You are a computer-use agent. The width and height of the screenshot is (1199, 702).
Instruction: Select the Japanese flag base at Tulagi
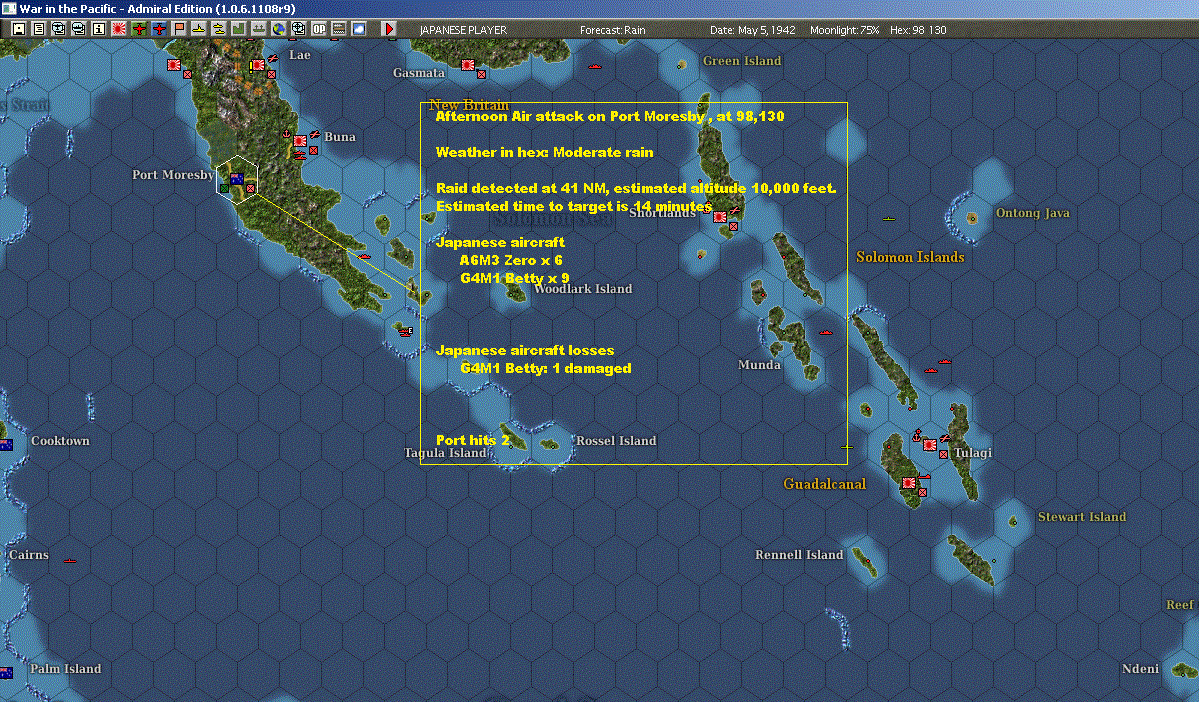click(x=930, y=444)
